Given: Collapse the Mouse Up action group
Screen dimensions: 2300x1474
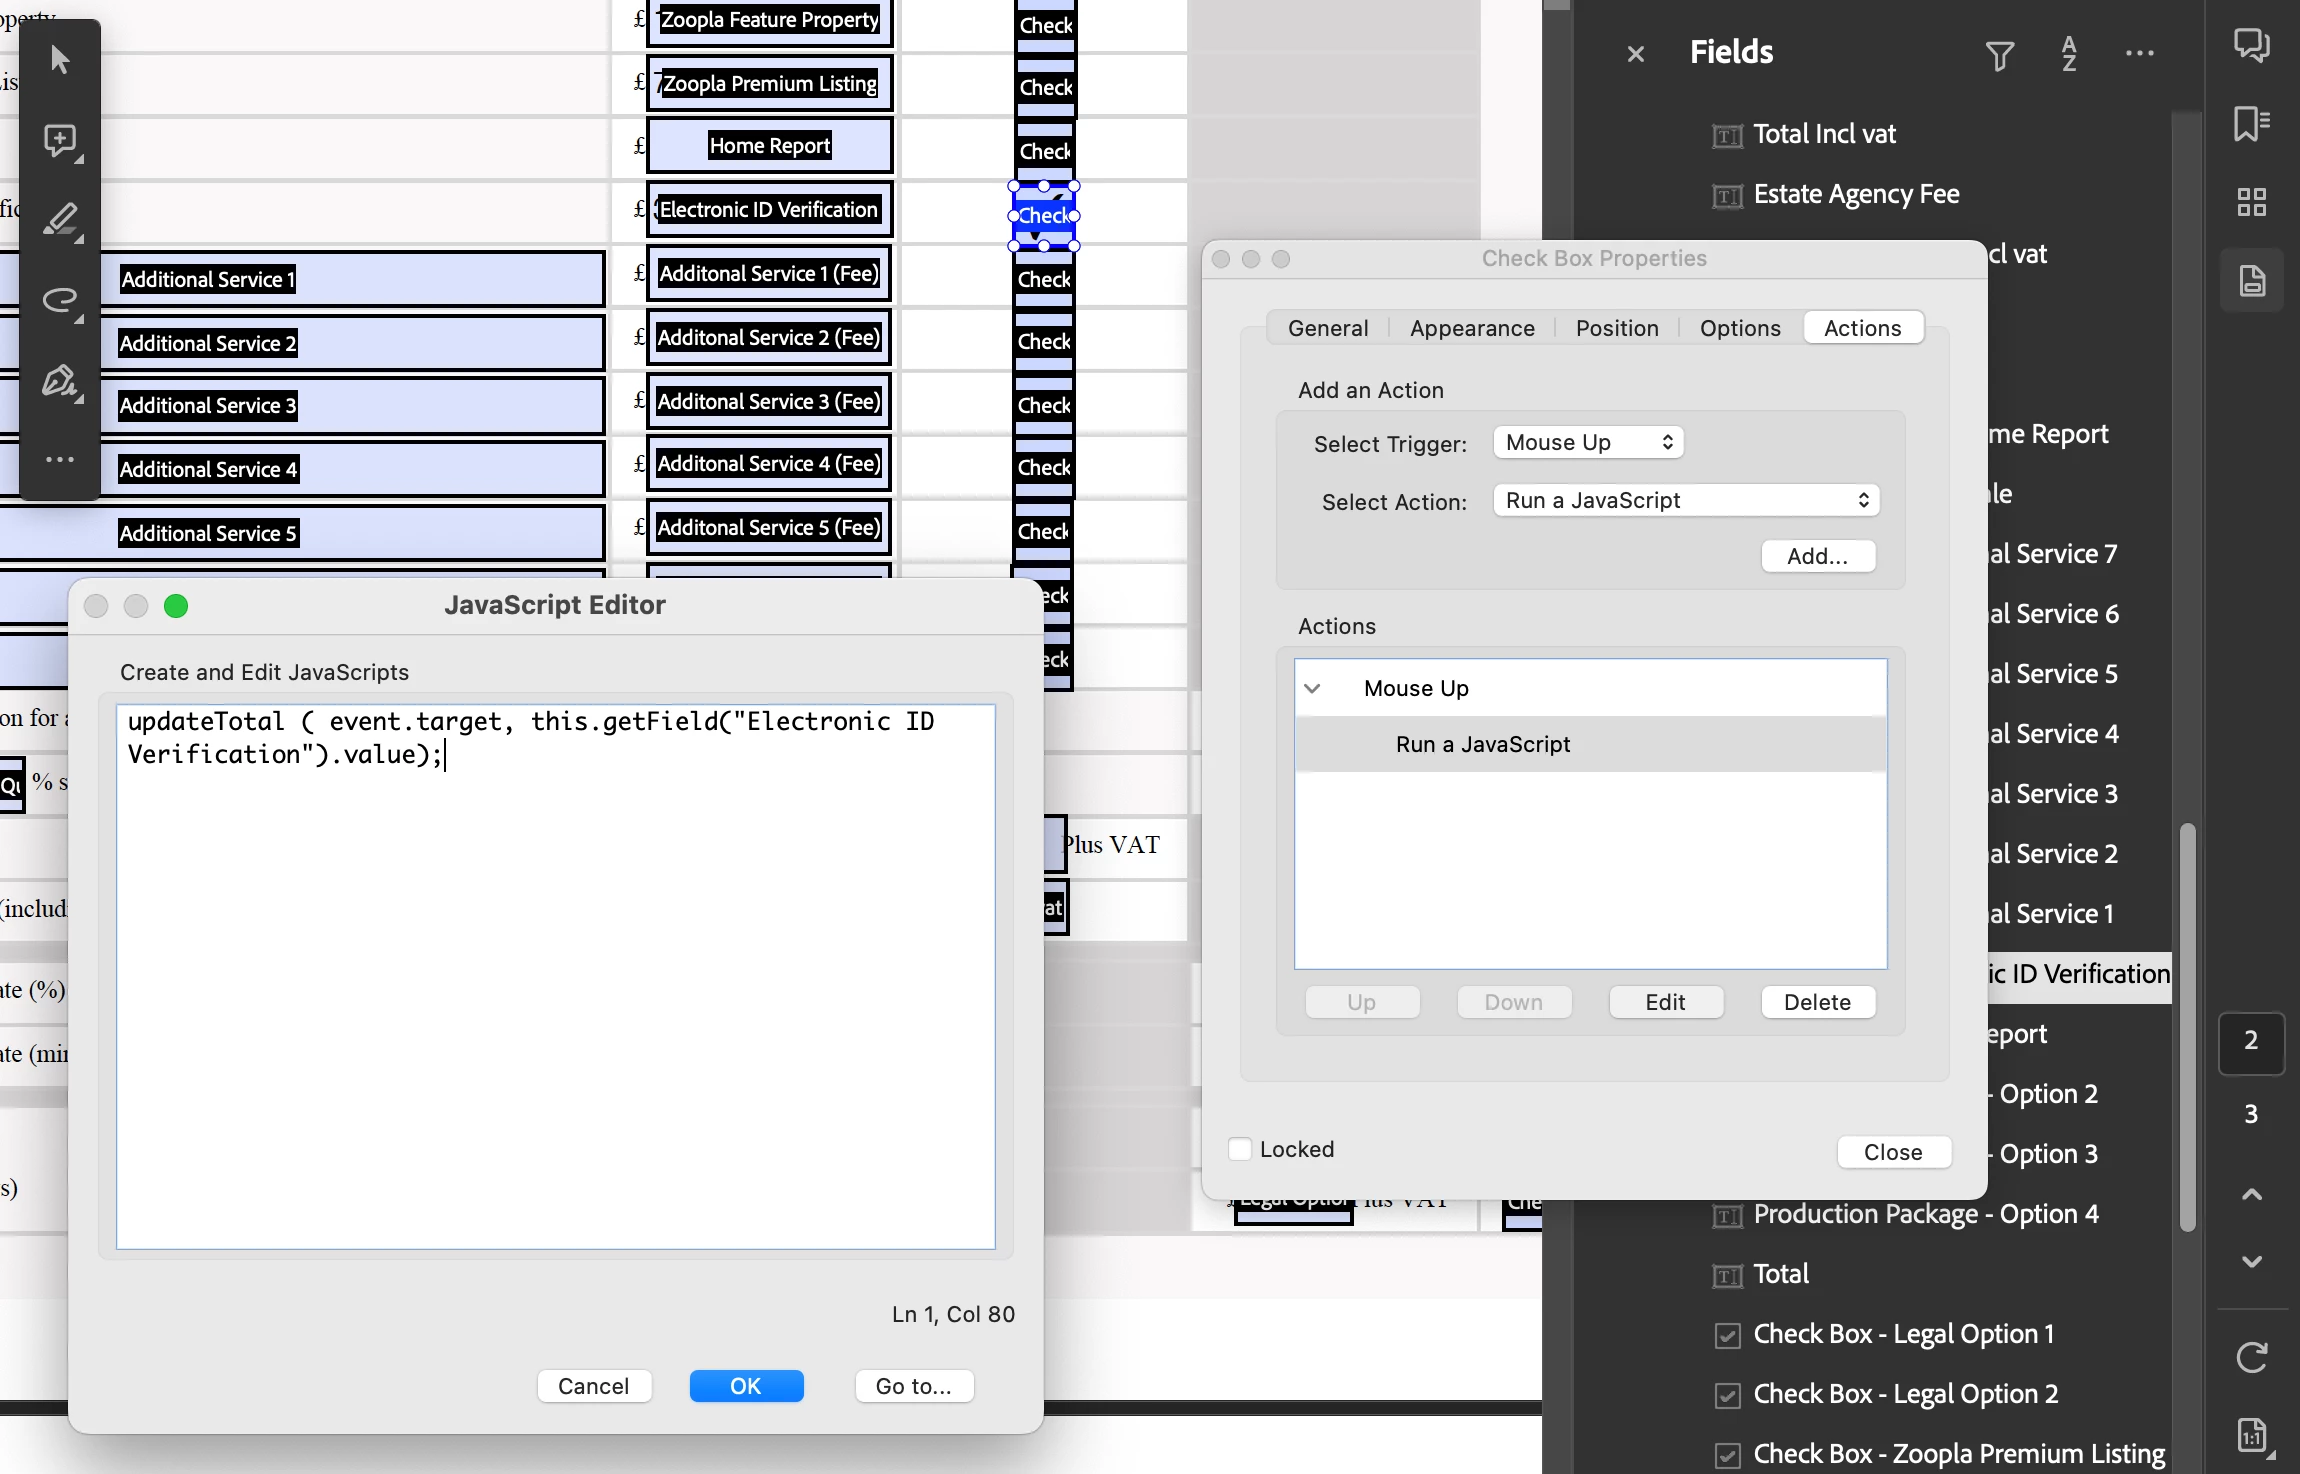Looking at the screenshot, I should pos(1313,688).
